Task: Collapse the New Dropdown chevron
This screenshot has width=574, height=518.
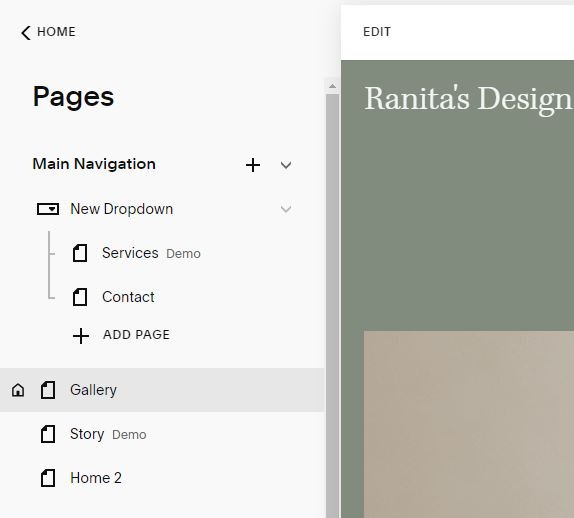Action: [x=286, y=209]
